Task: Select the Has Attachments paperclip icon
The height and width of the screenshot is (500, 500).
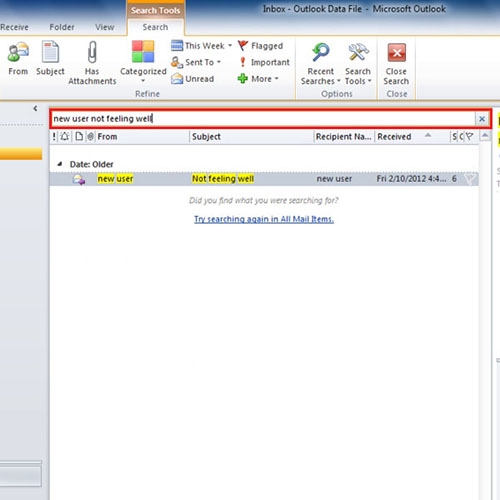Action: [x=92, y=52]
